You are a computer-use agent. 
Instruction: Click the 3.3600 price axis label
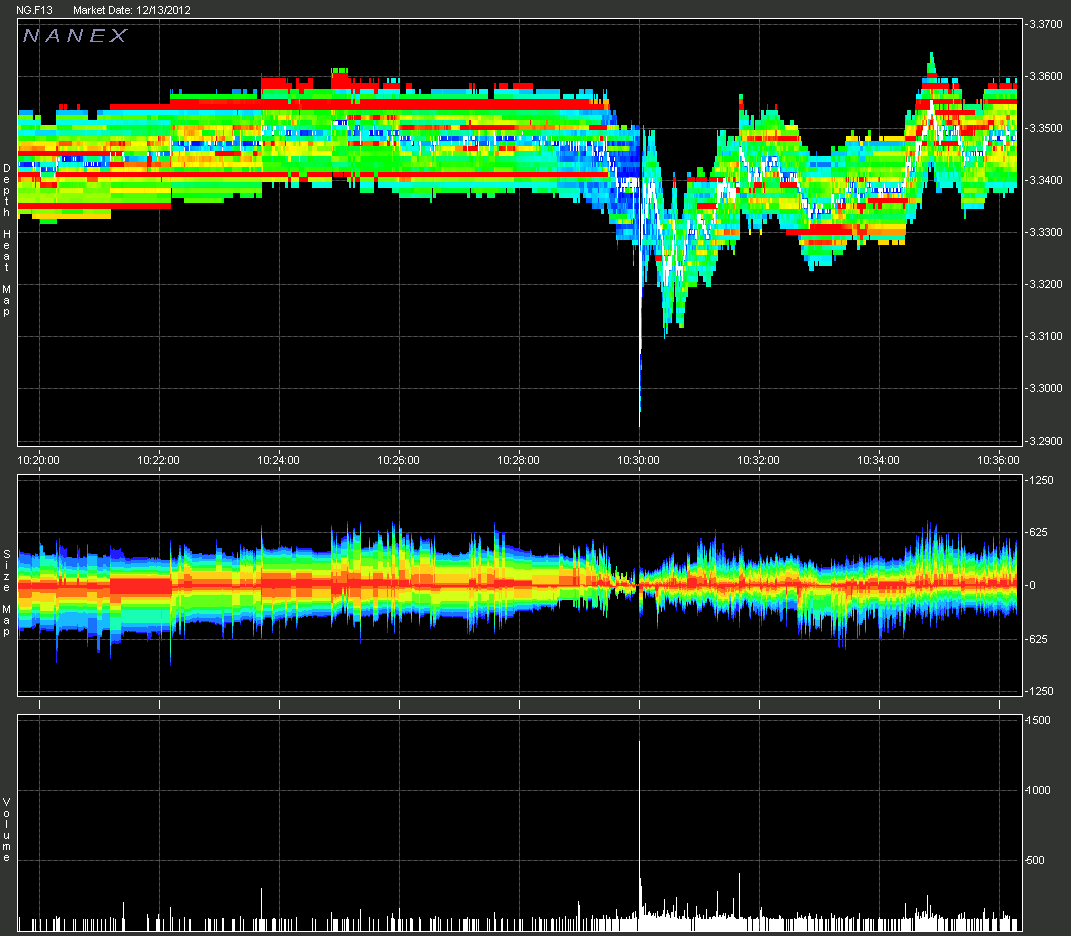[1046, 76]
